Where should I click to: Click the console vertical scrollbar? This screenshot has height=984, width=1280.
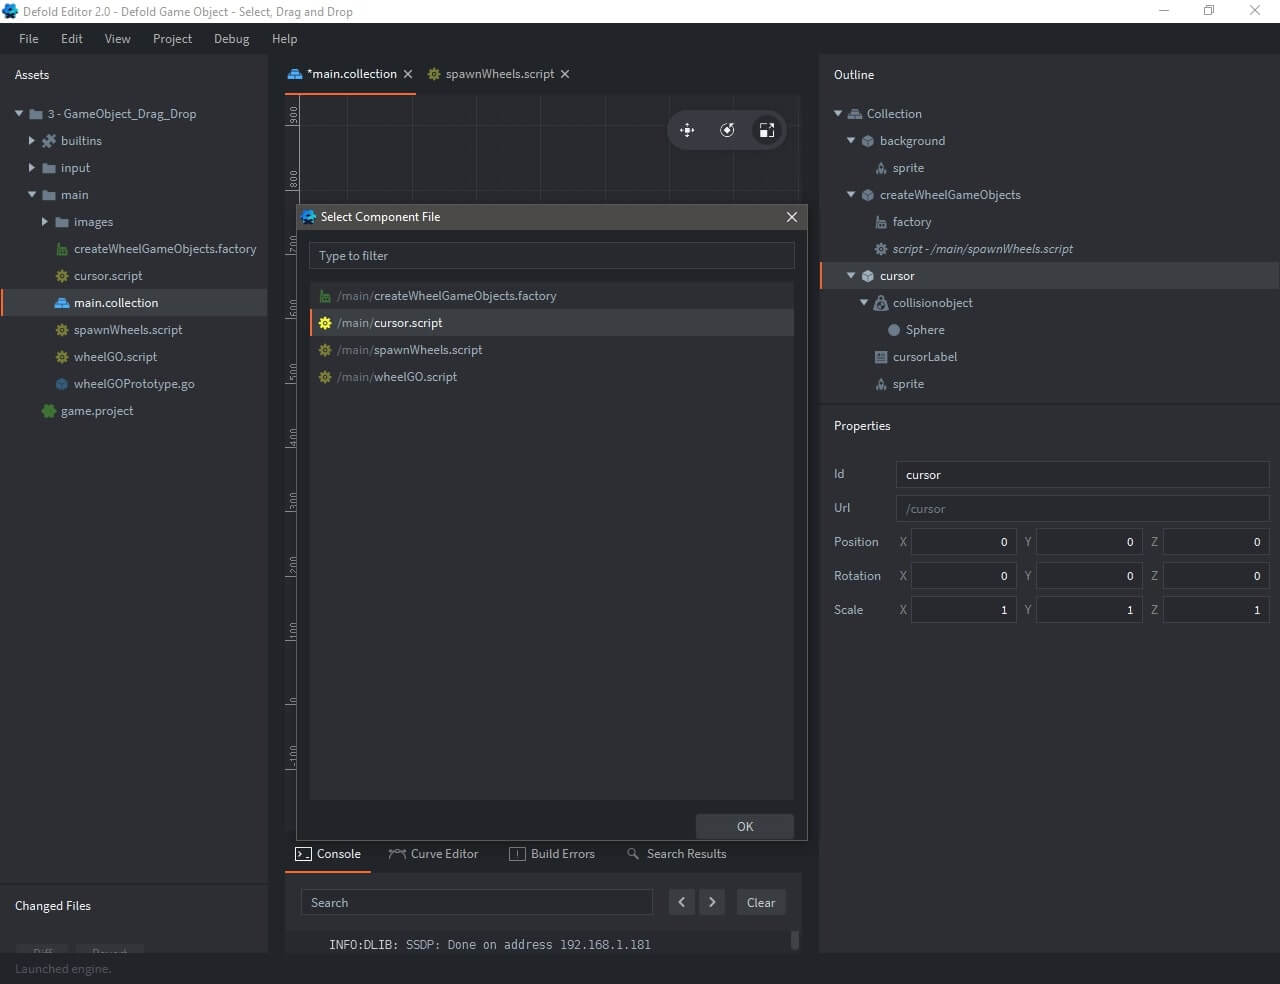click(x=795, y=940)
